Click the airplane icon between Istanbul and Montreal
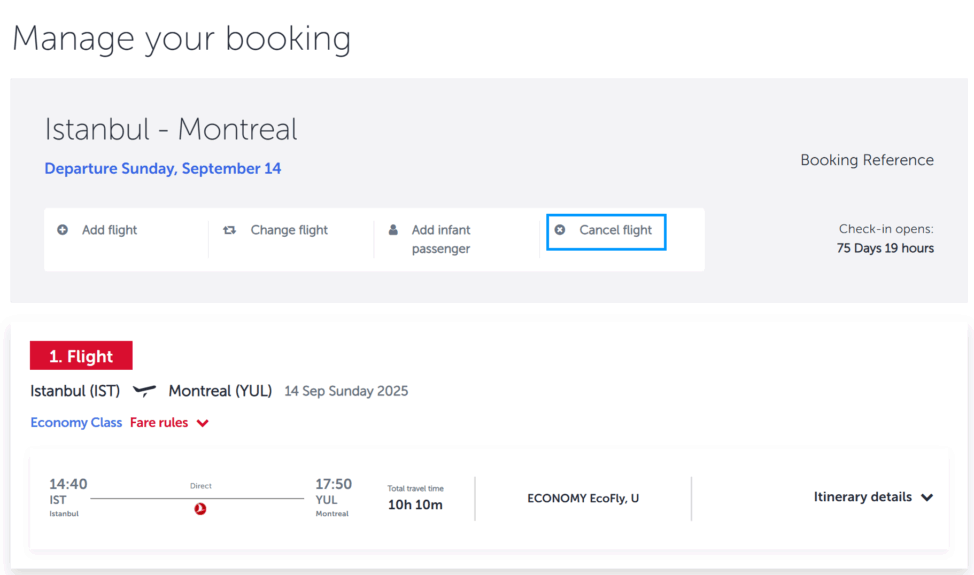The width and height of the screenshot is (974, 575). coord(144,391)
